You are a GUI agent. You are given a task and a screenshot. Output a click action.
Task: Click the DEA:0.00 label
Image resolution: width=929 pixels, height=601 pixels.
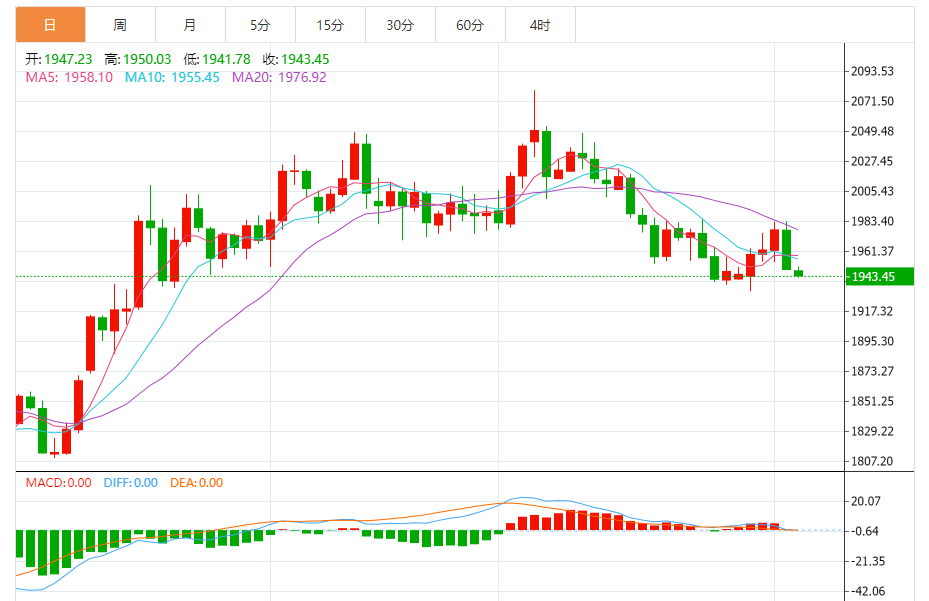[196, 483]
